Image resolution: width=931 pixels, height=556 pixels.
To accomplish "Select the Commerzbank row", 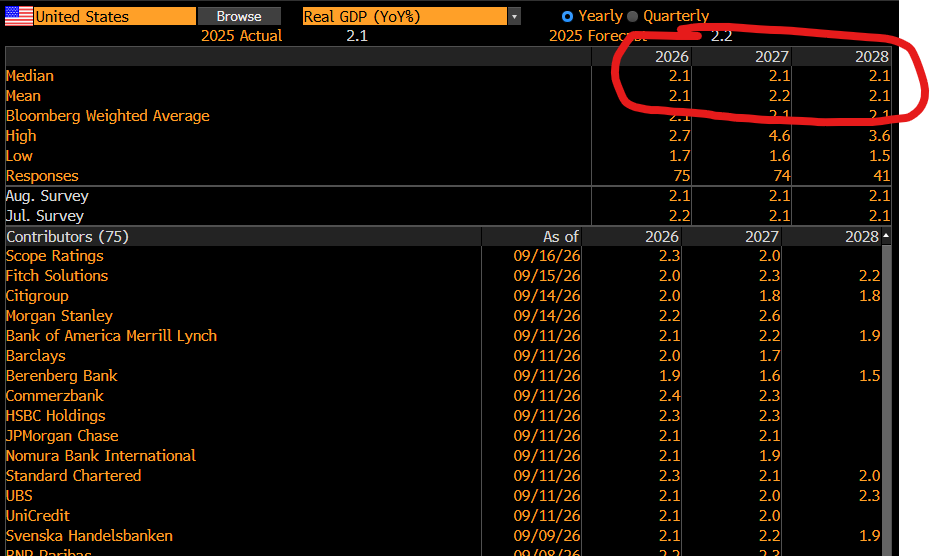I will tap(443, 396).
